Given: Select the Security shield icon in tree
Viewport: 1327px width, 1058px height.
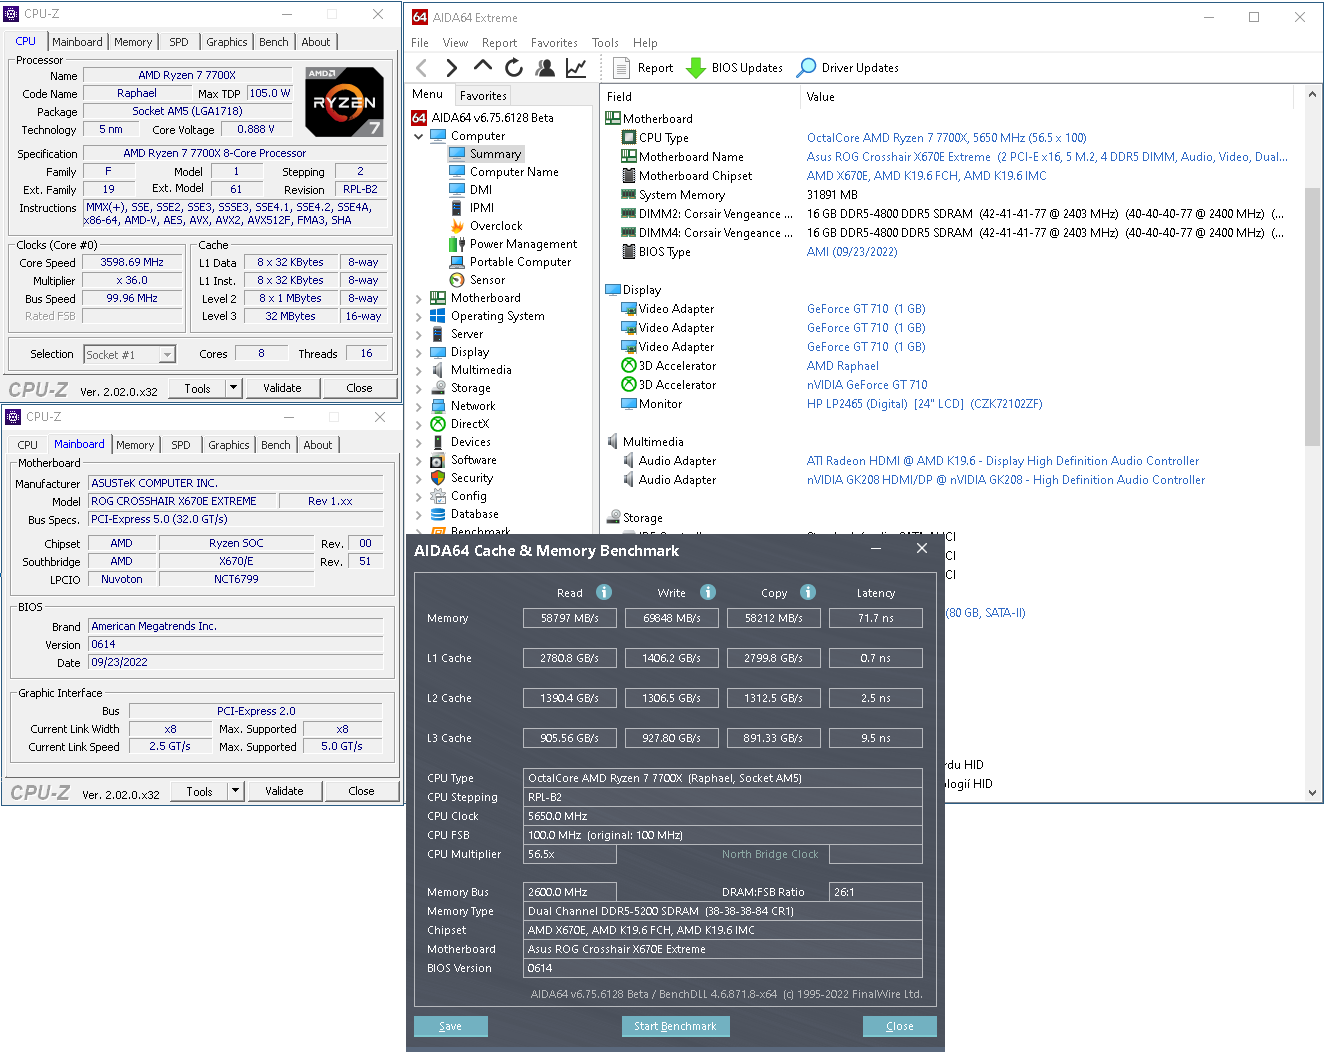Looking at the screenshot, I should click(438, 478).
